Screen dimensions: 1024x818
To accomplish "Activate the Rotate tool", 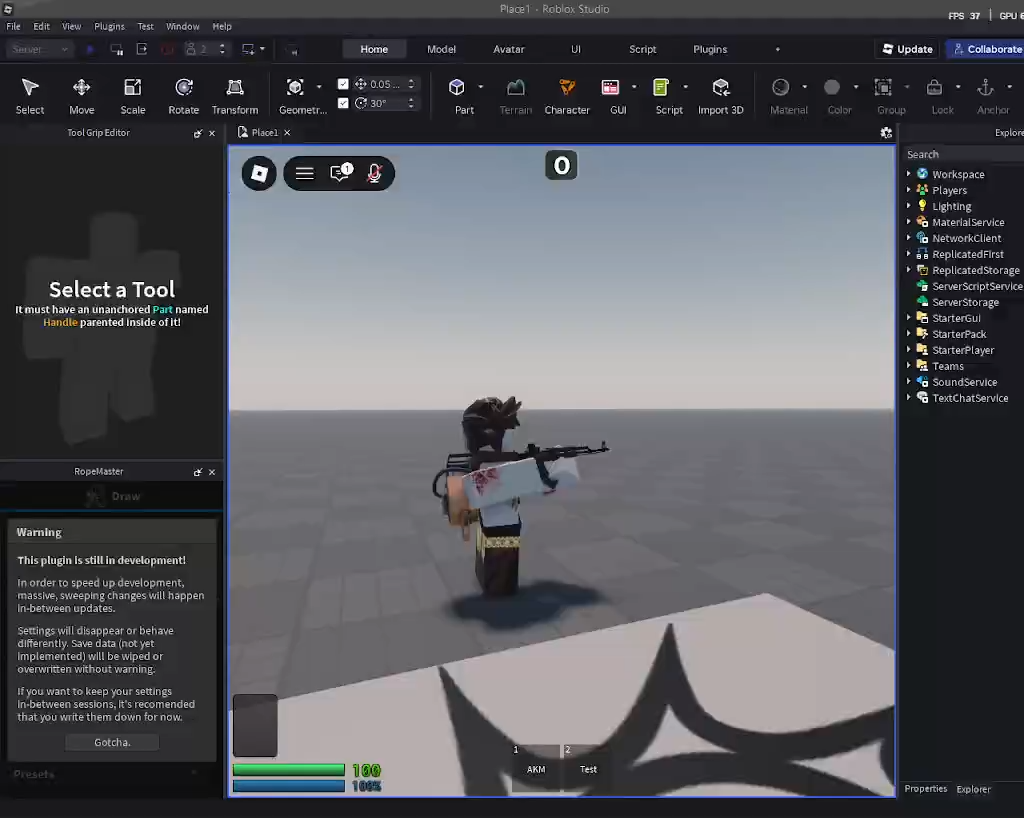I will click(183, 95).
